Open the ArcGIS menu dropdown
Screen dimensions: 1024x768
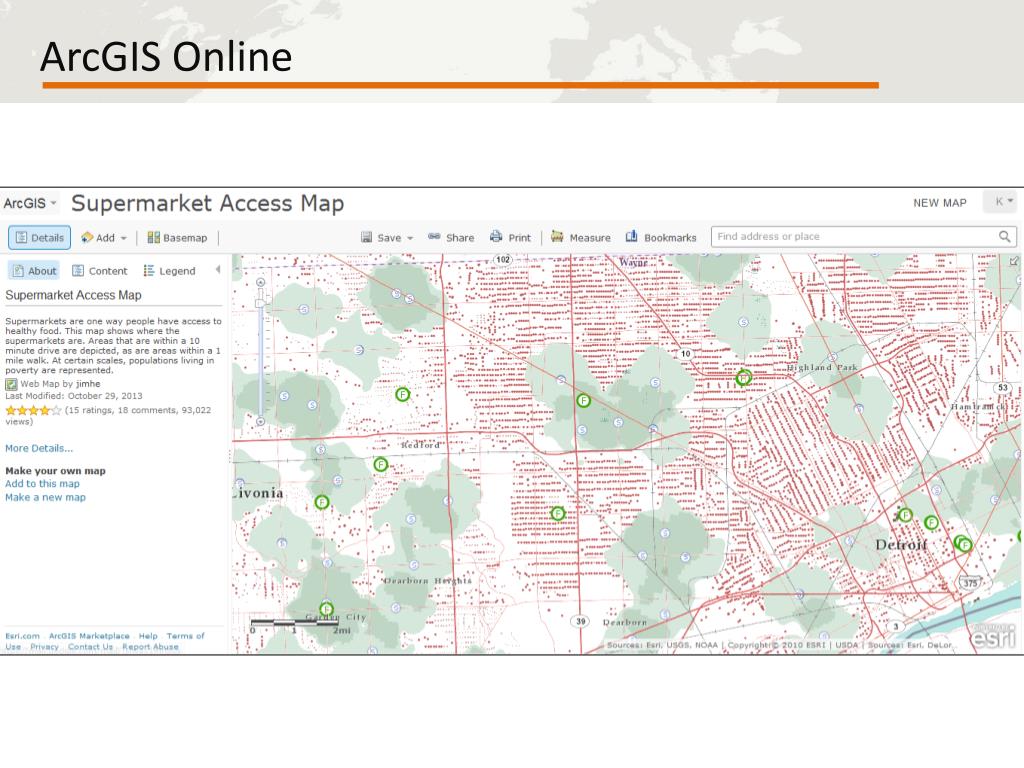(x=30, y=203)
